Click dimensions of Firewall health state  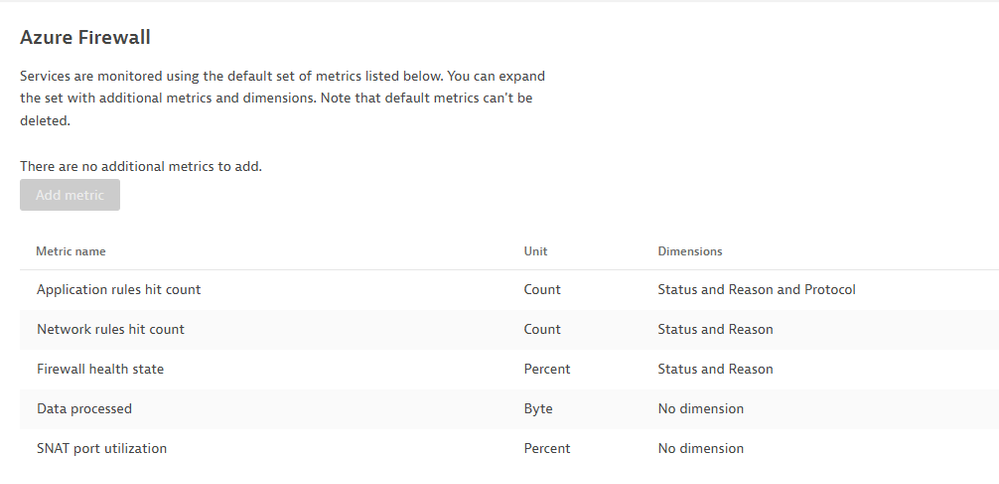point(715,369)
